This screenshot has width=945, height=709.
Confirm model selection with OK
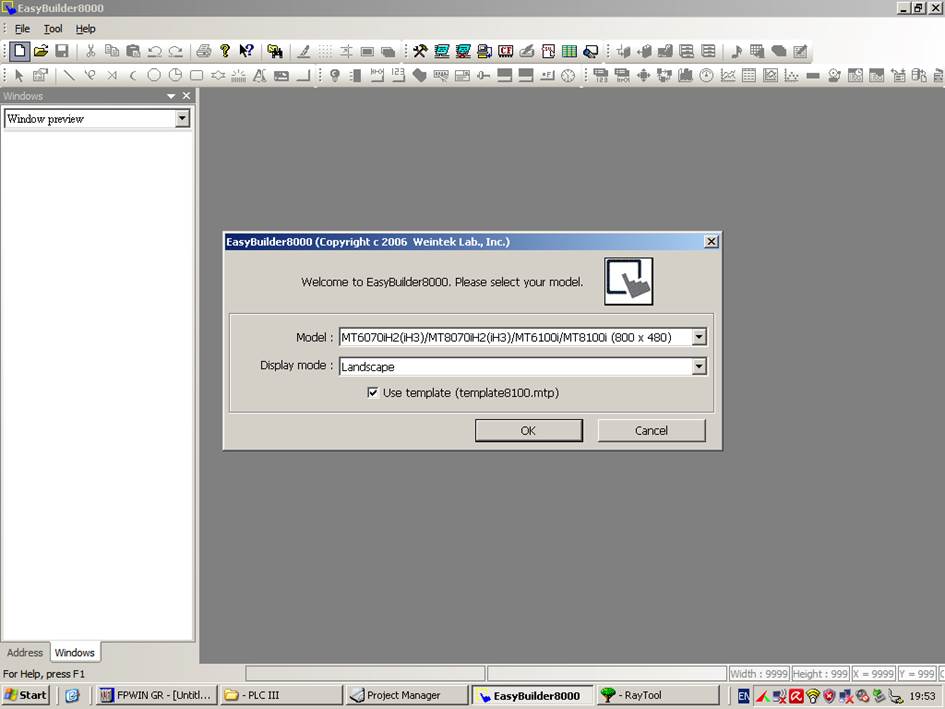click(528, 430)
